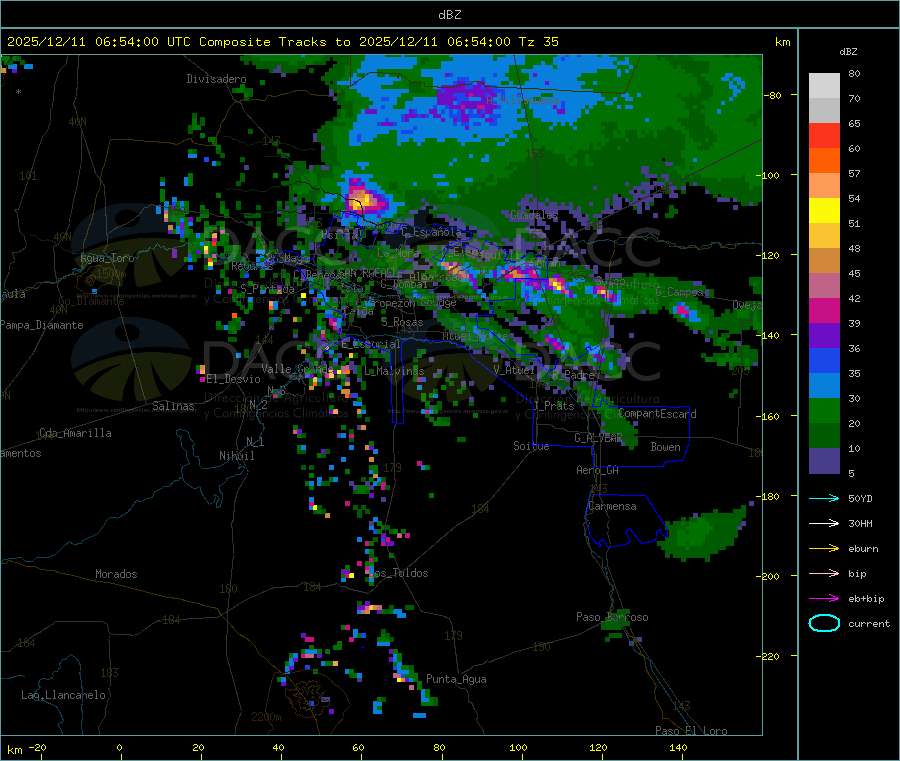Click the 'L_Malvinas' map label

[x=394, y=371]
